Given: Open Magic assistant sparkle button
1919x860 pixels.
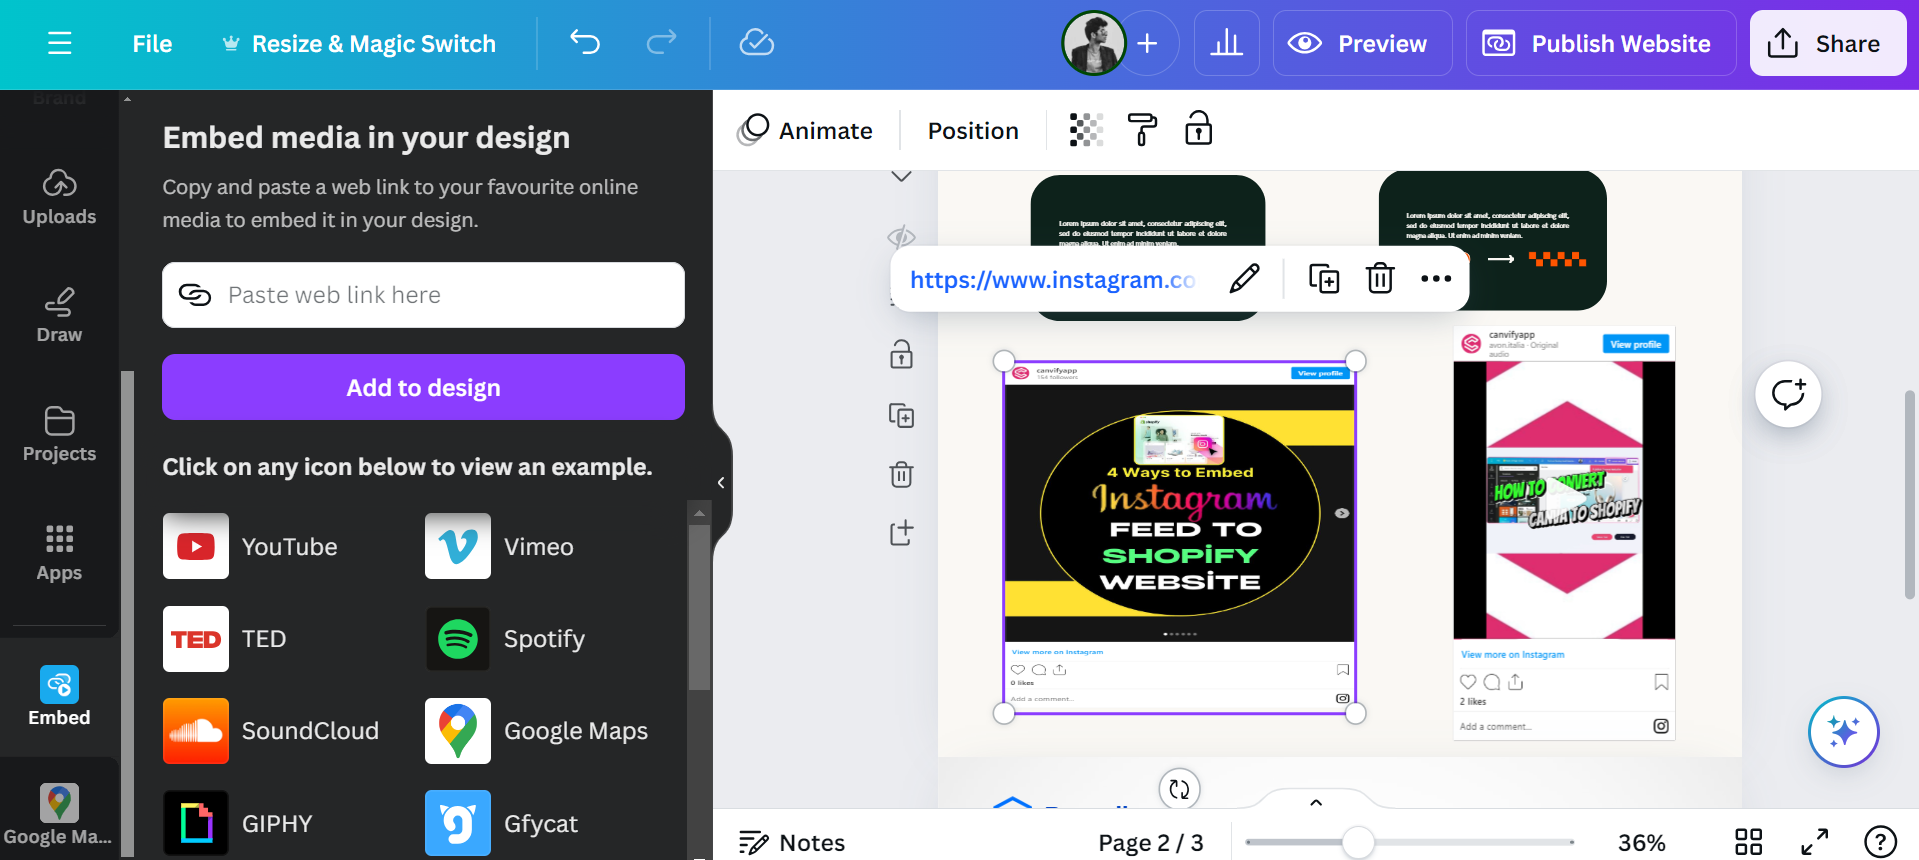Looking at the screenshot, I should 1843,731.
